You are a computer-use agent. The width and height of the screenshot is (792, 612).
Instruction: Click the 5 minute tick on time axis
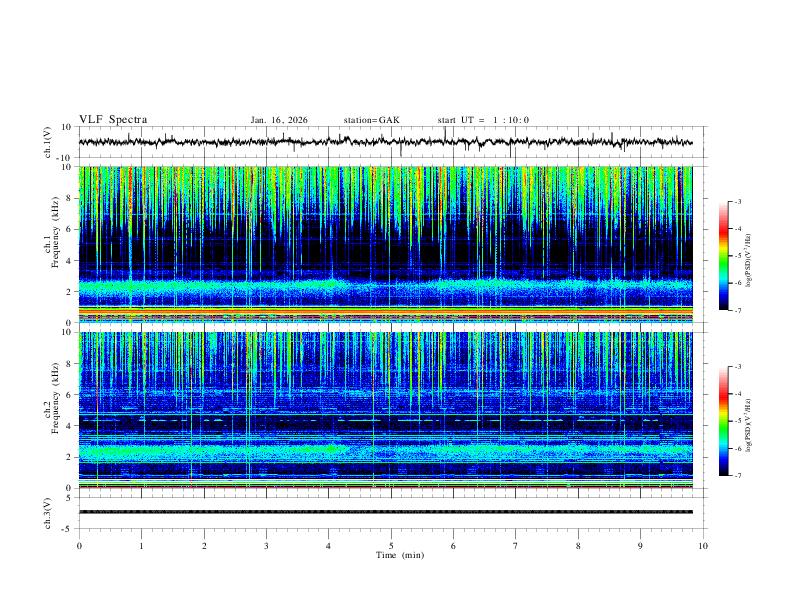[391, 546]
